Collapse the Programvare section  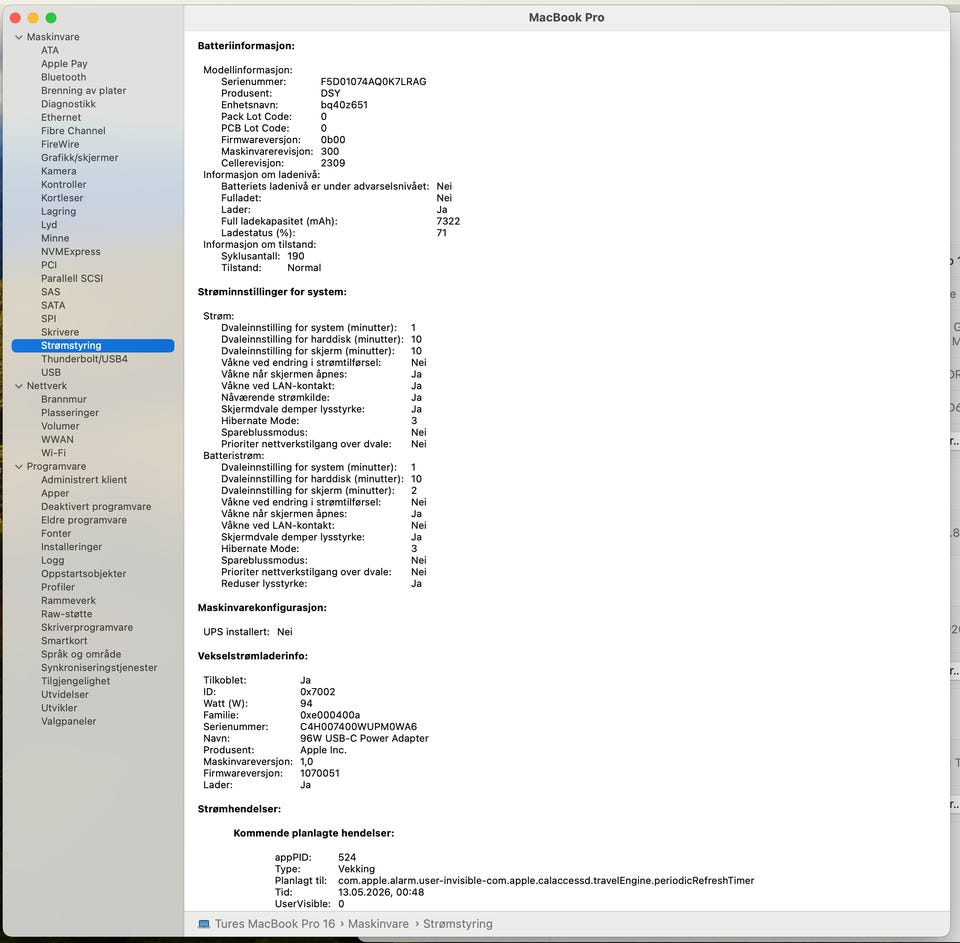19,467
